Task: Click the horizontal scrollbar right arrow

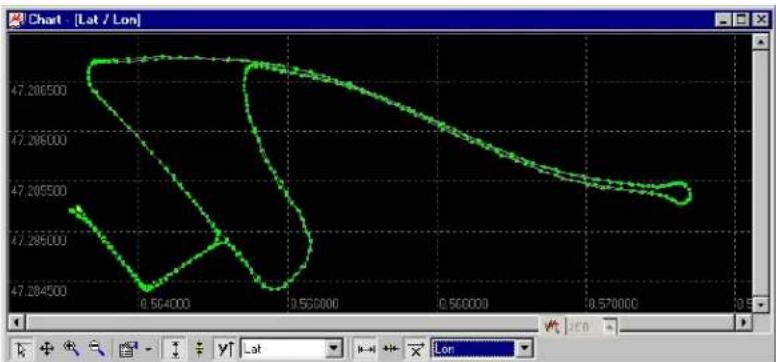Action: point(743,322)
